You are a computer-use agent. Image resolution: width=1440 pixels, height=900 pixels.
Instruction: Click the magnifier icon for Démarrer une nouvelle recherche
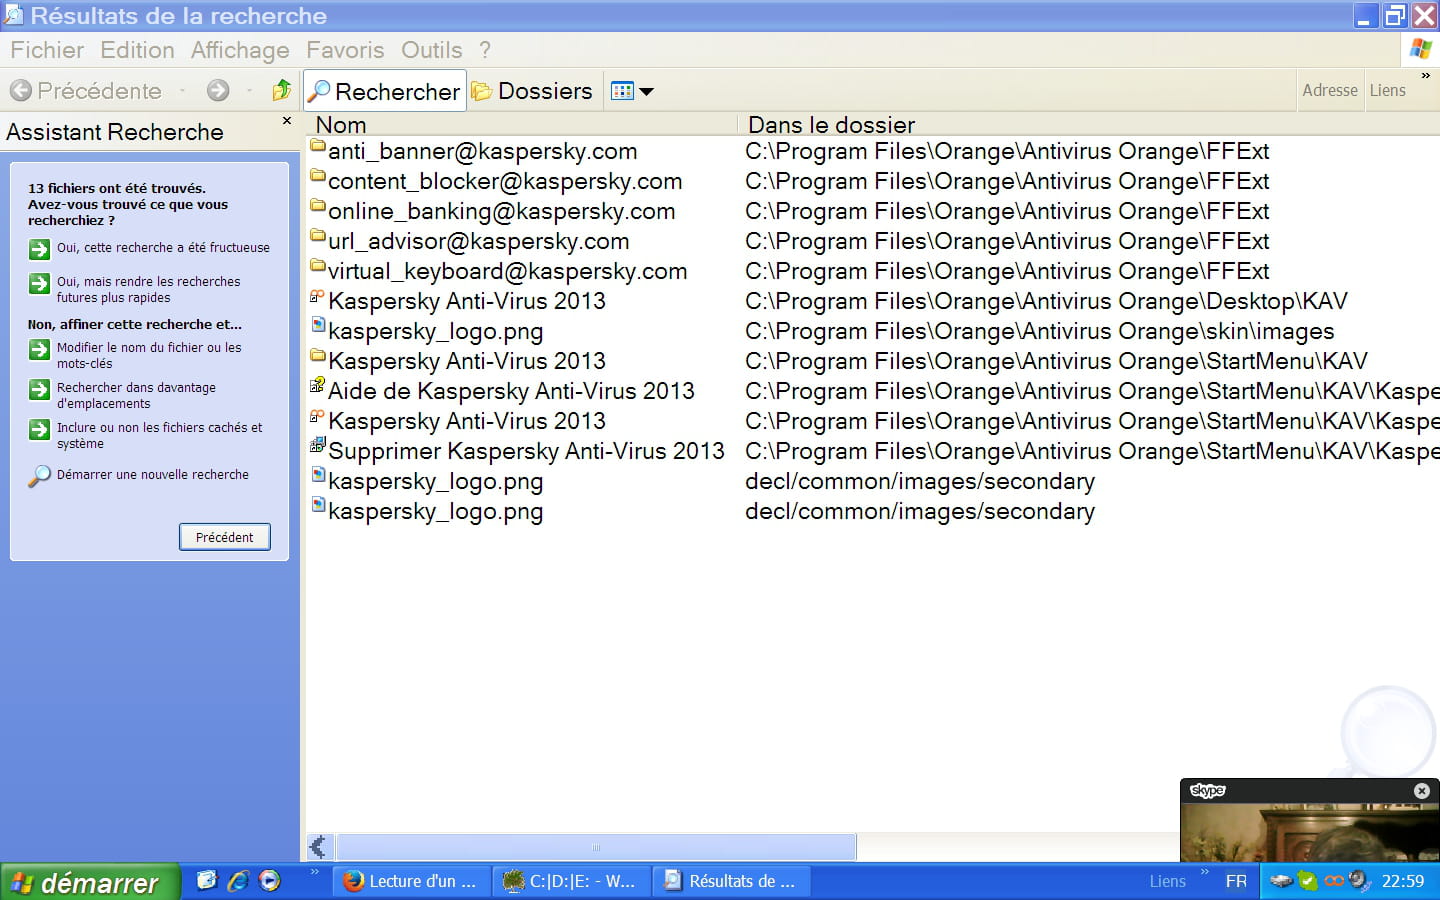[39, 476]
